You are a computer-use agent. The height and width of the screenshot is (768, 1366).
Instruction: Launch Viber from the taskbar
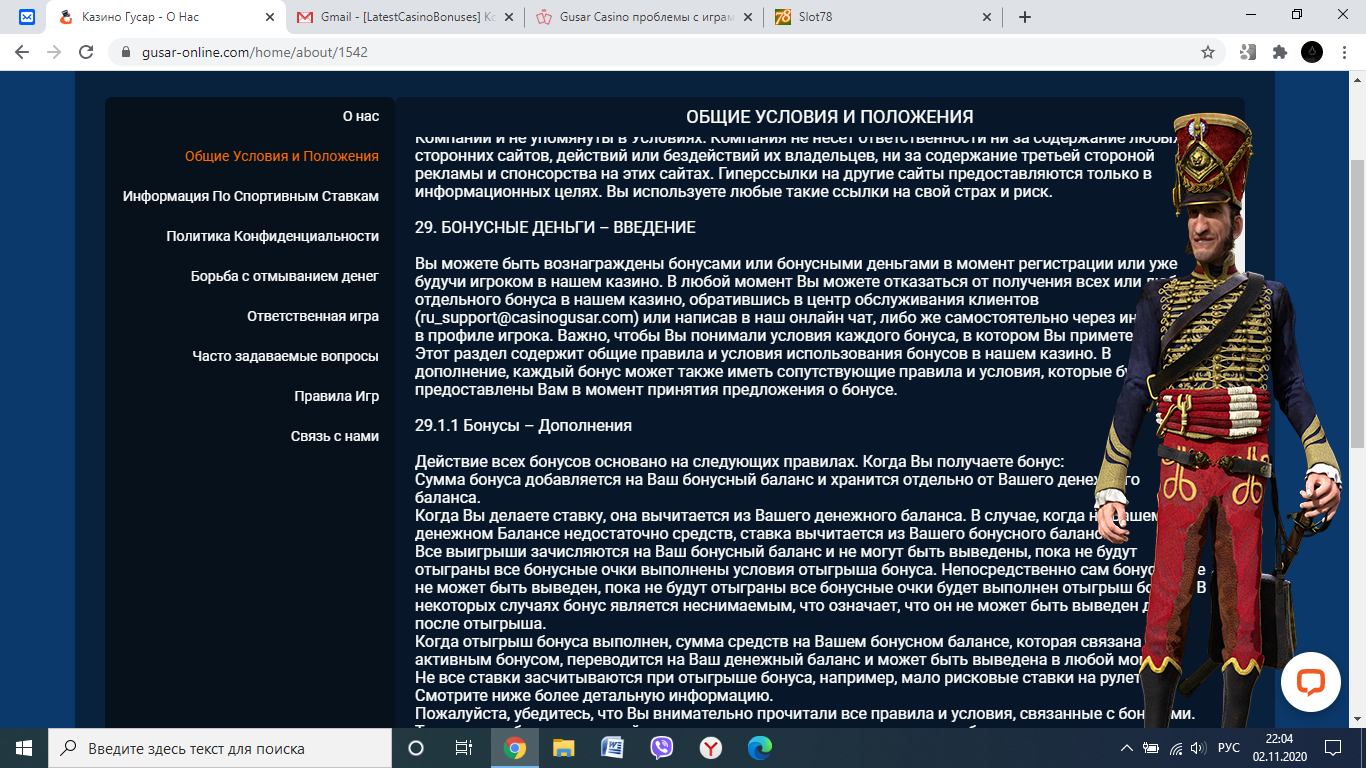tap(662, 748)
